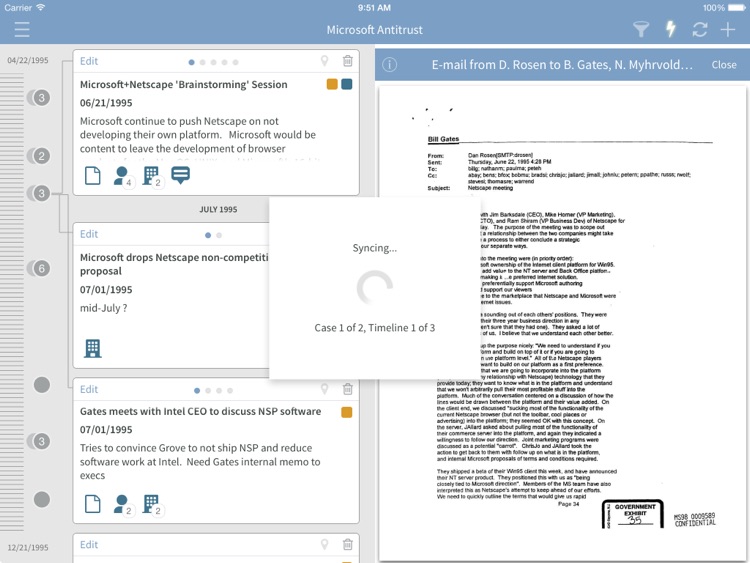Open people icon in Gates meets Intel card
This screenshot has width=750, height=563.
click(x=123, y=505)
